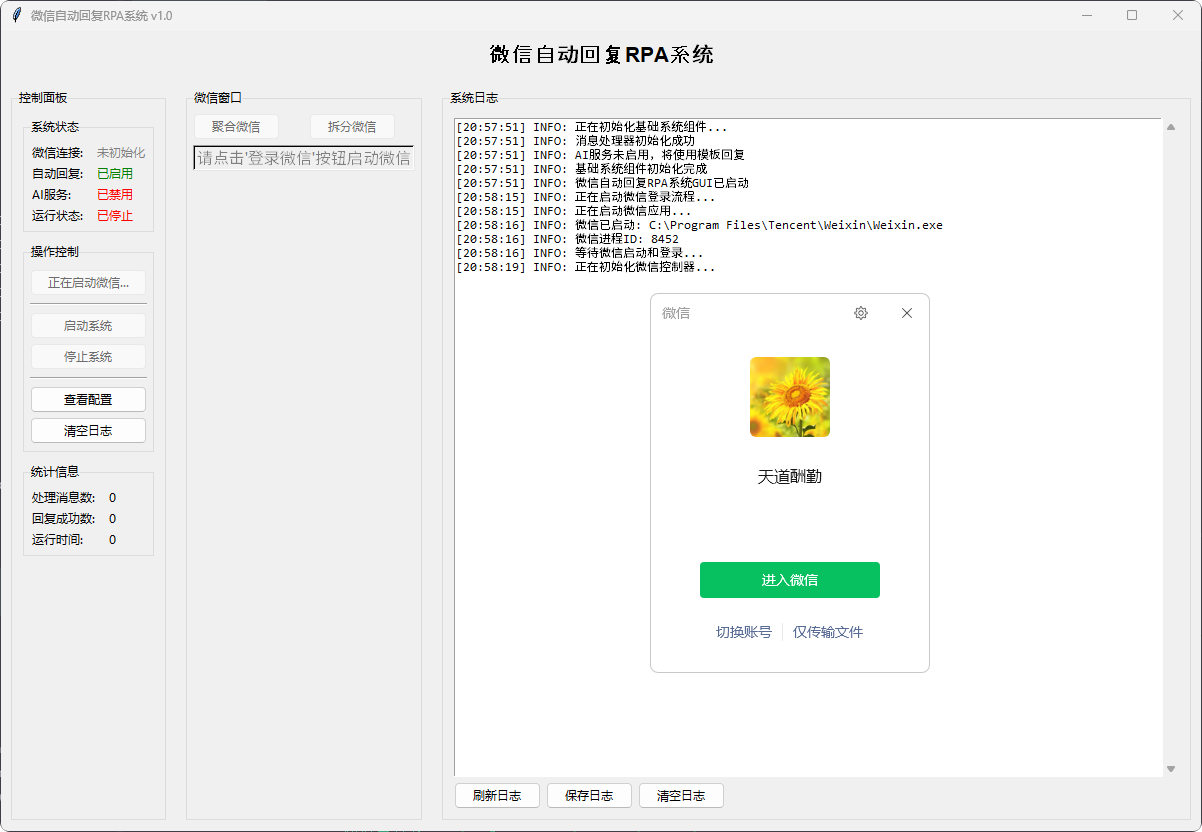Click the app feather icon in title bar
Screen dimensions: 1202x832
click(x=16, y=15)
